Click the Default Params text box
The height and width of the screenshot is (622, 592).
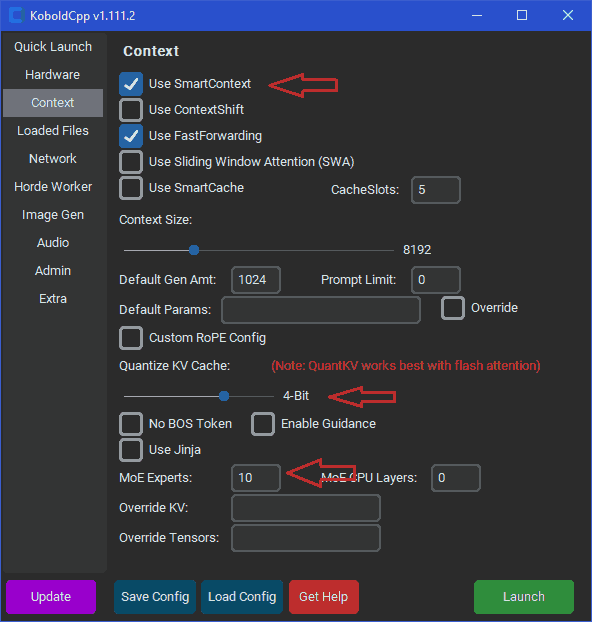point(321,310)
